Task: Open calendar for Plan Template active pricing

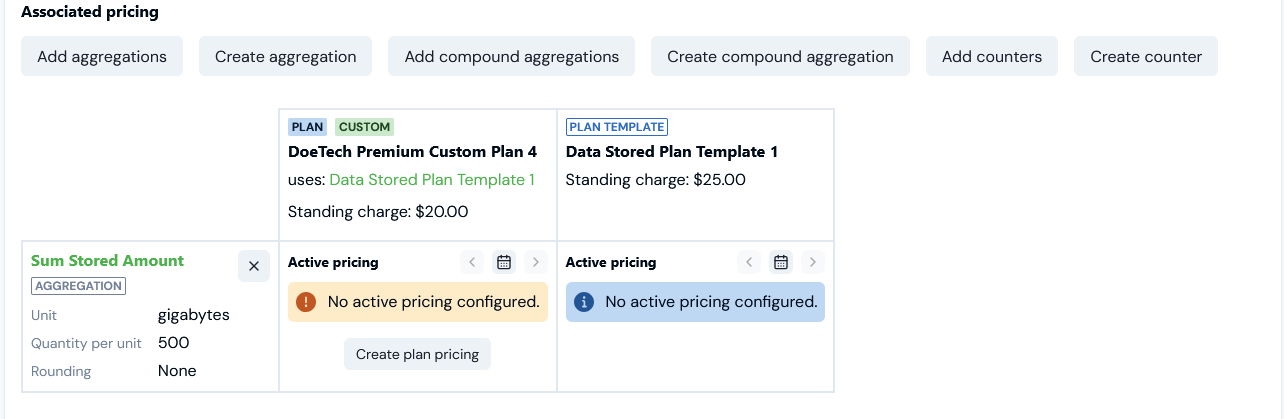Action: [x=781, y=262]
